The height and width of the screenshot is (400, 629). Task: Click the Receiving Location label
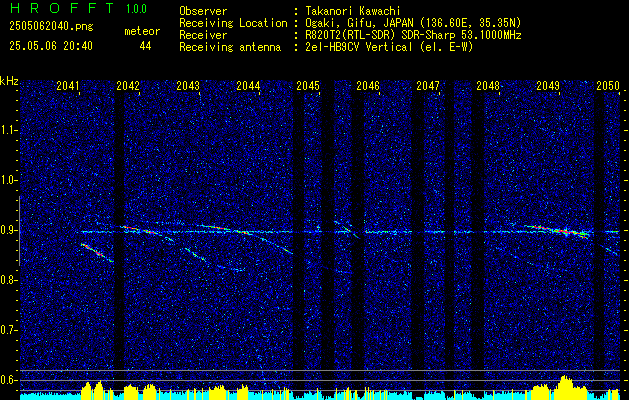233,23
